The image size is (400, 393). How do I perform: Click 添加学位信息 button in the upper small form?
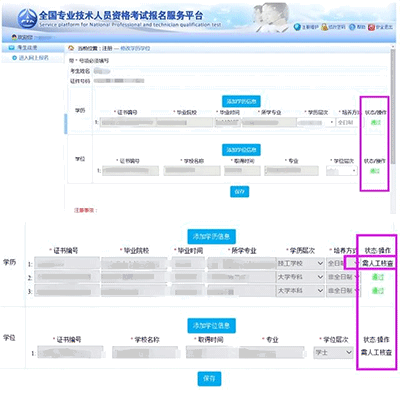tap(241, 150)
